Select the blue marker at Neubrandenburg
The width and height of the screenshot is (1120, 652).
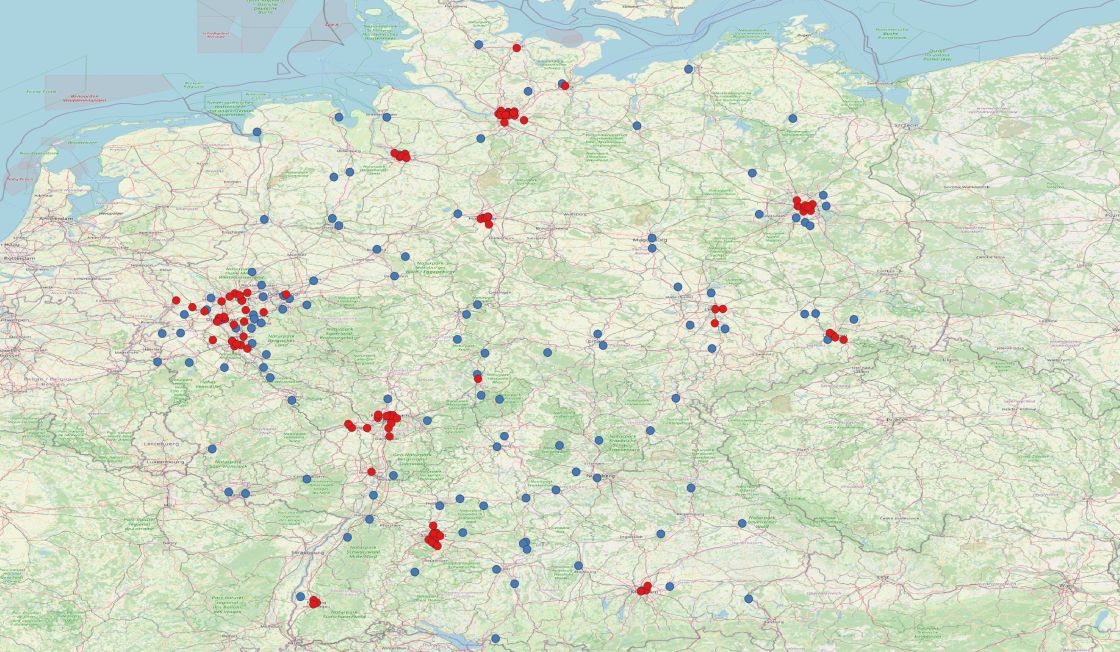[x=792, y=118]
